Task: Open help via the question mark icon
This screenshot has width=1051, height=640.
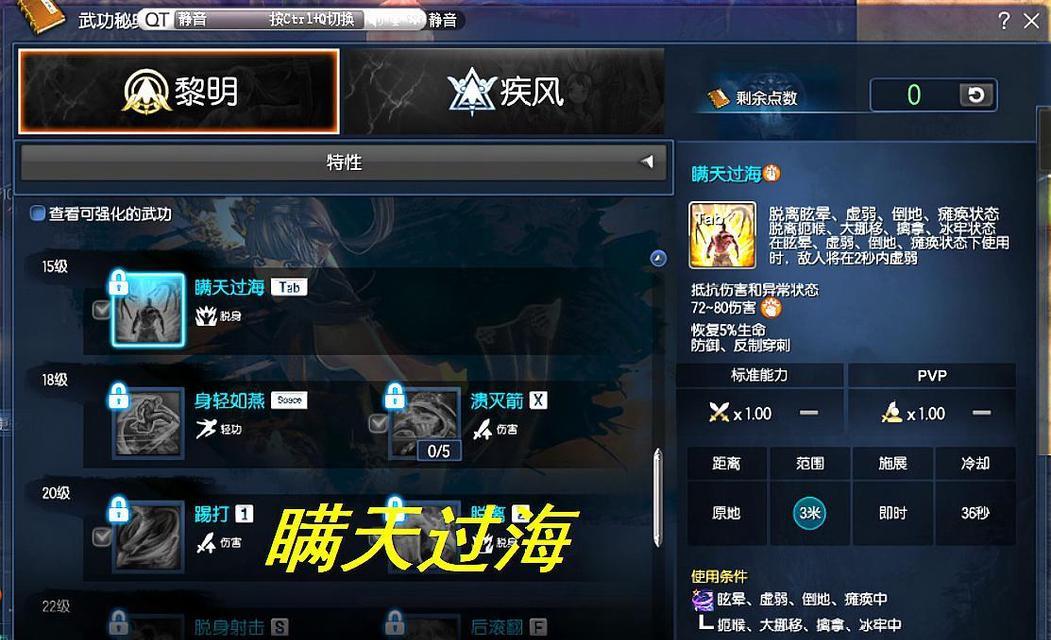Action: [x=1003, y=21]
